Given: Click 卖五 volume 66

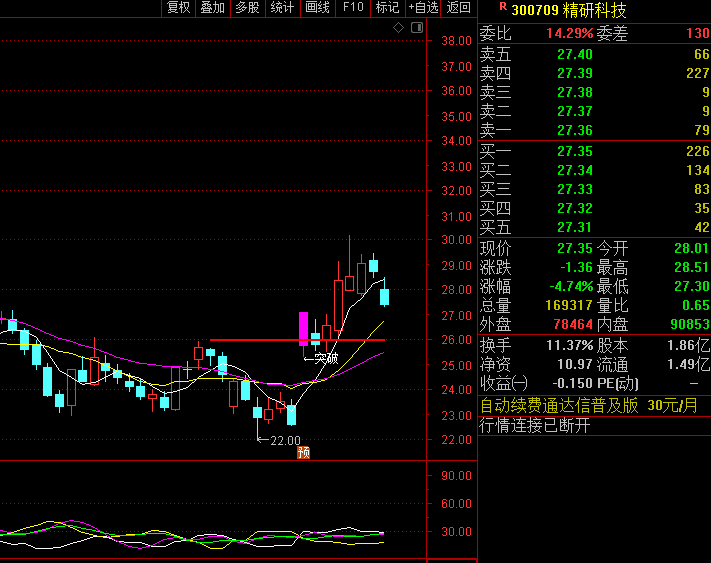Looking at the screenshot, I should coord(701,54).
